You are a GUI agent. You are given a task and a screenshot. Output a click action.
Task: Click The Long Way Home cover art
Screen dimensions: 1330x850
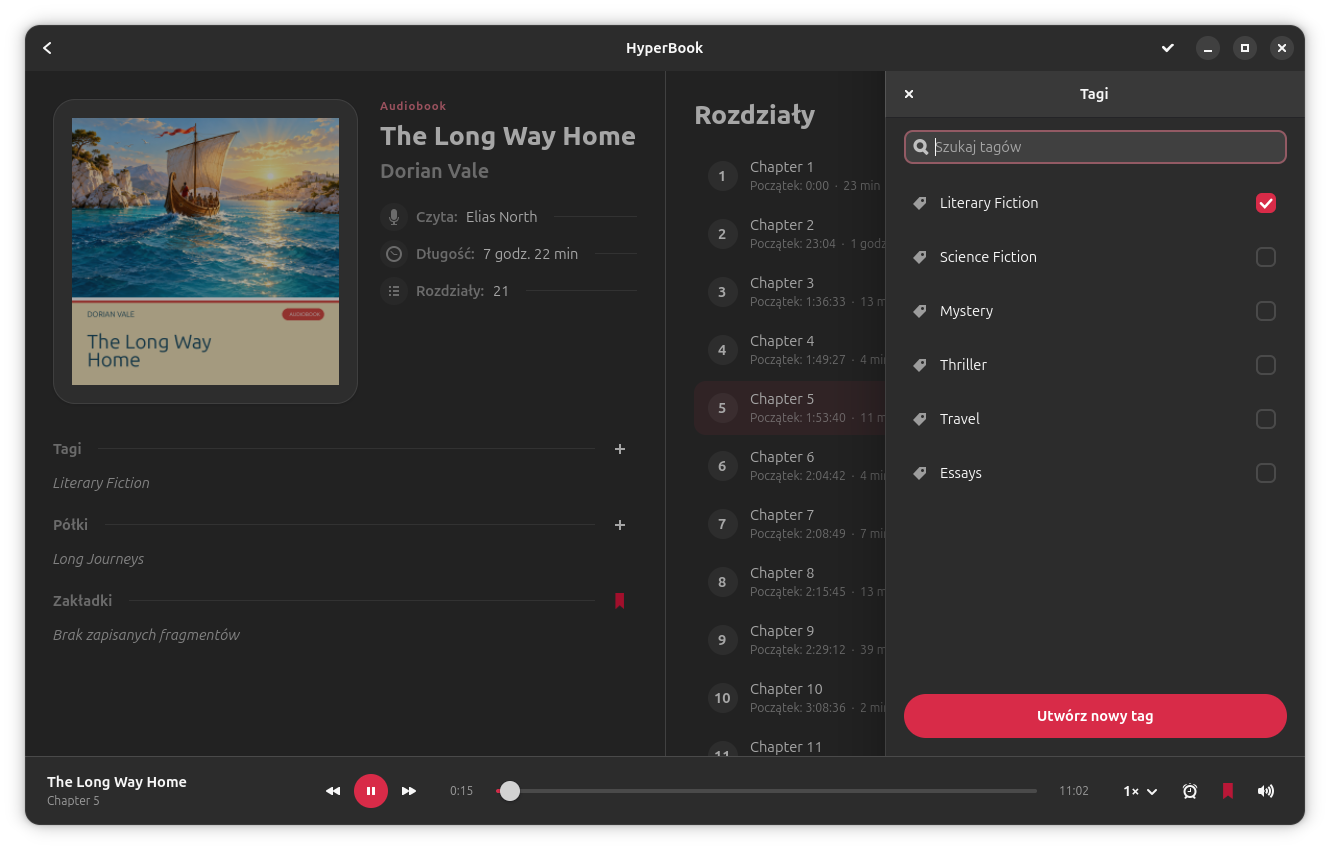point(205,251)
